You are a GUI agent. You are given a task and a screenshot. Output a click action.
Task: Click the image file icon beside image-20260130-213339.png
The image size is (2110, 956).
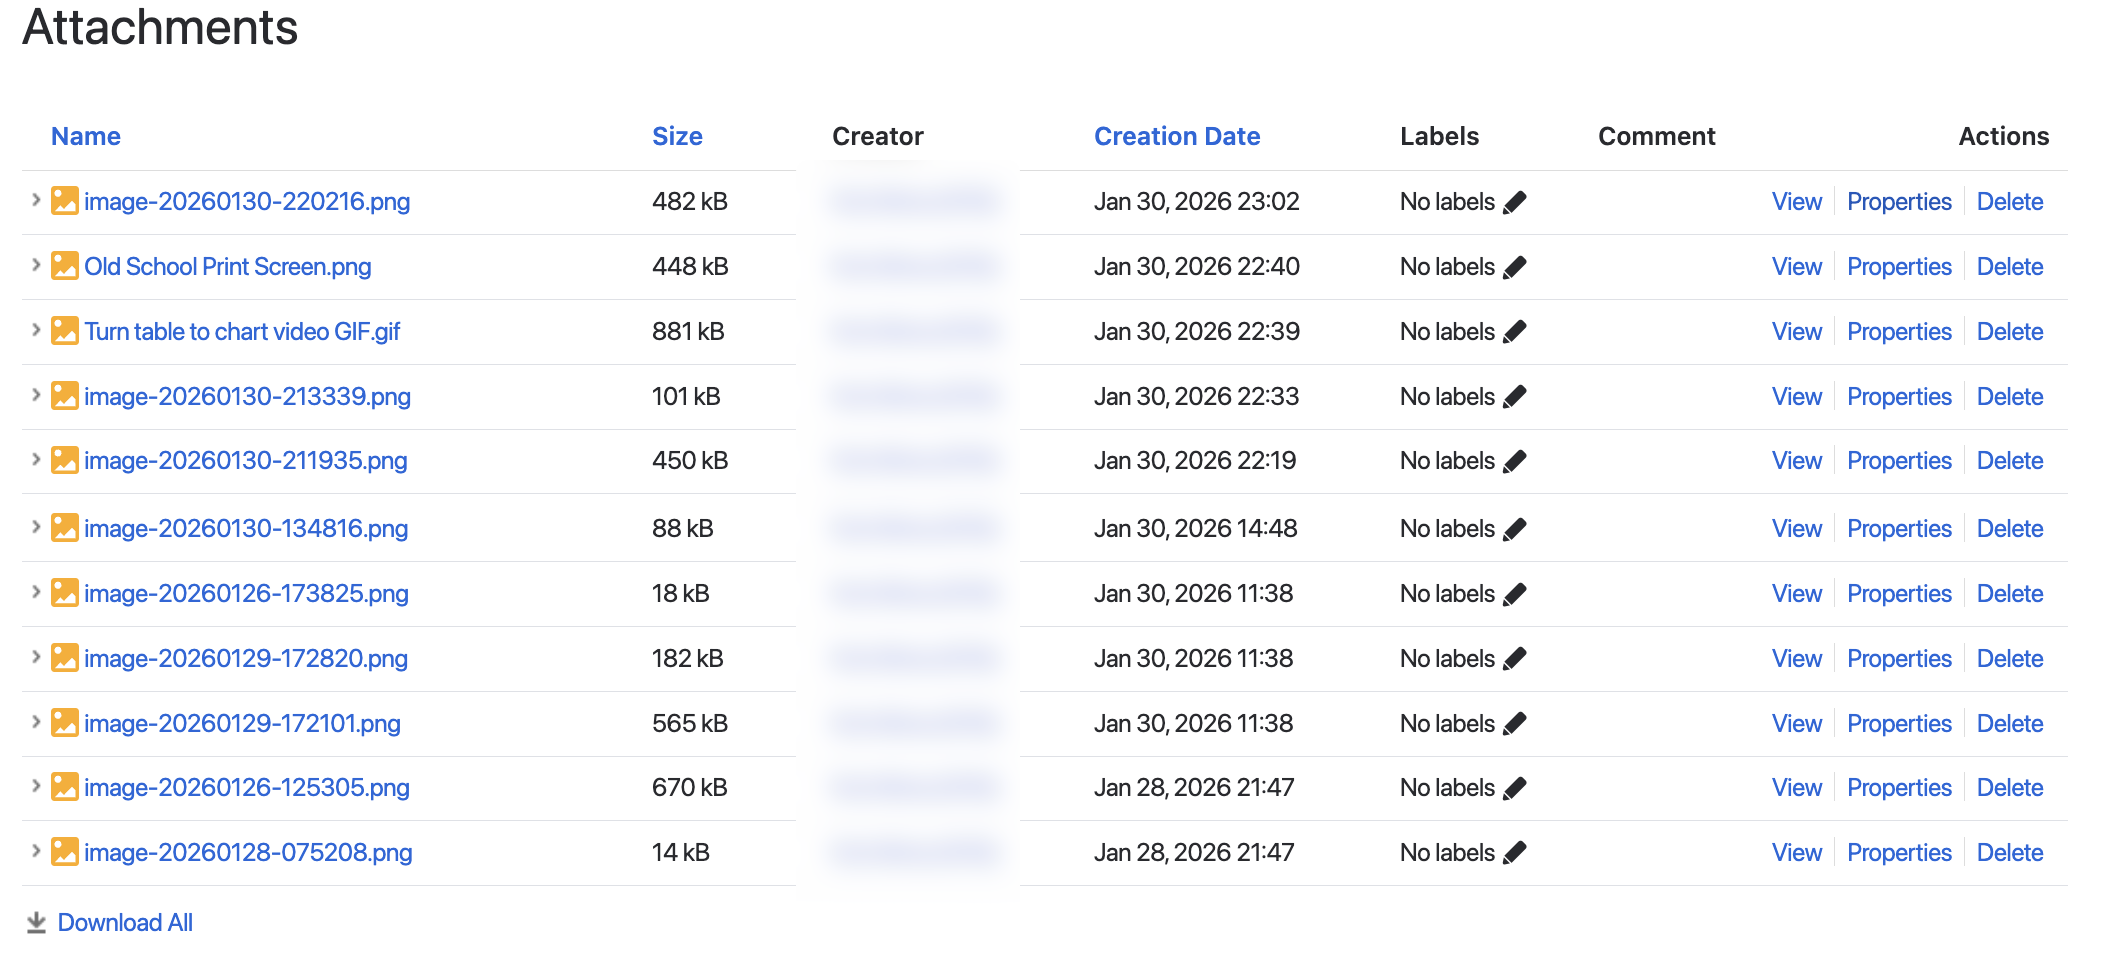(x=65, y=396)
